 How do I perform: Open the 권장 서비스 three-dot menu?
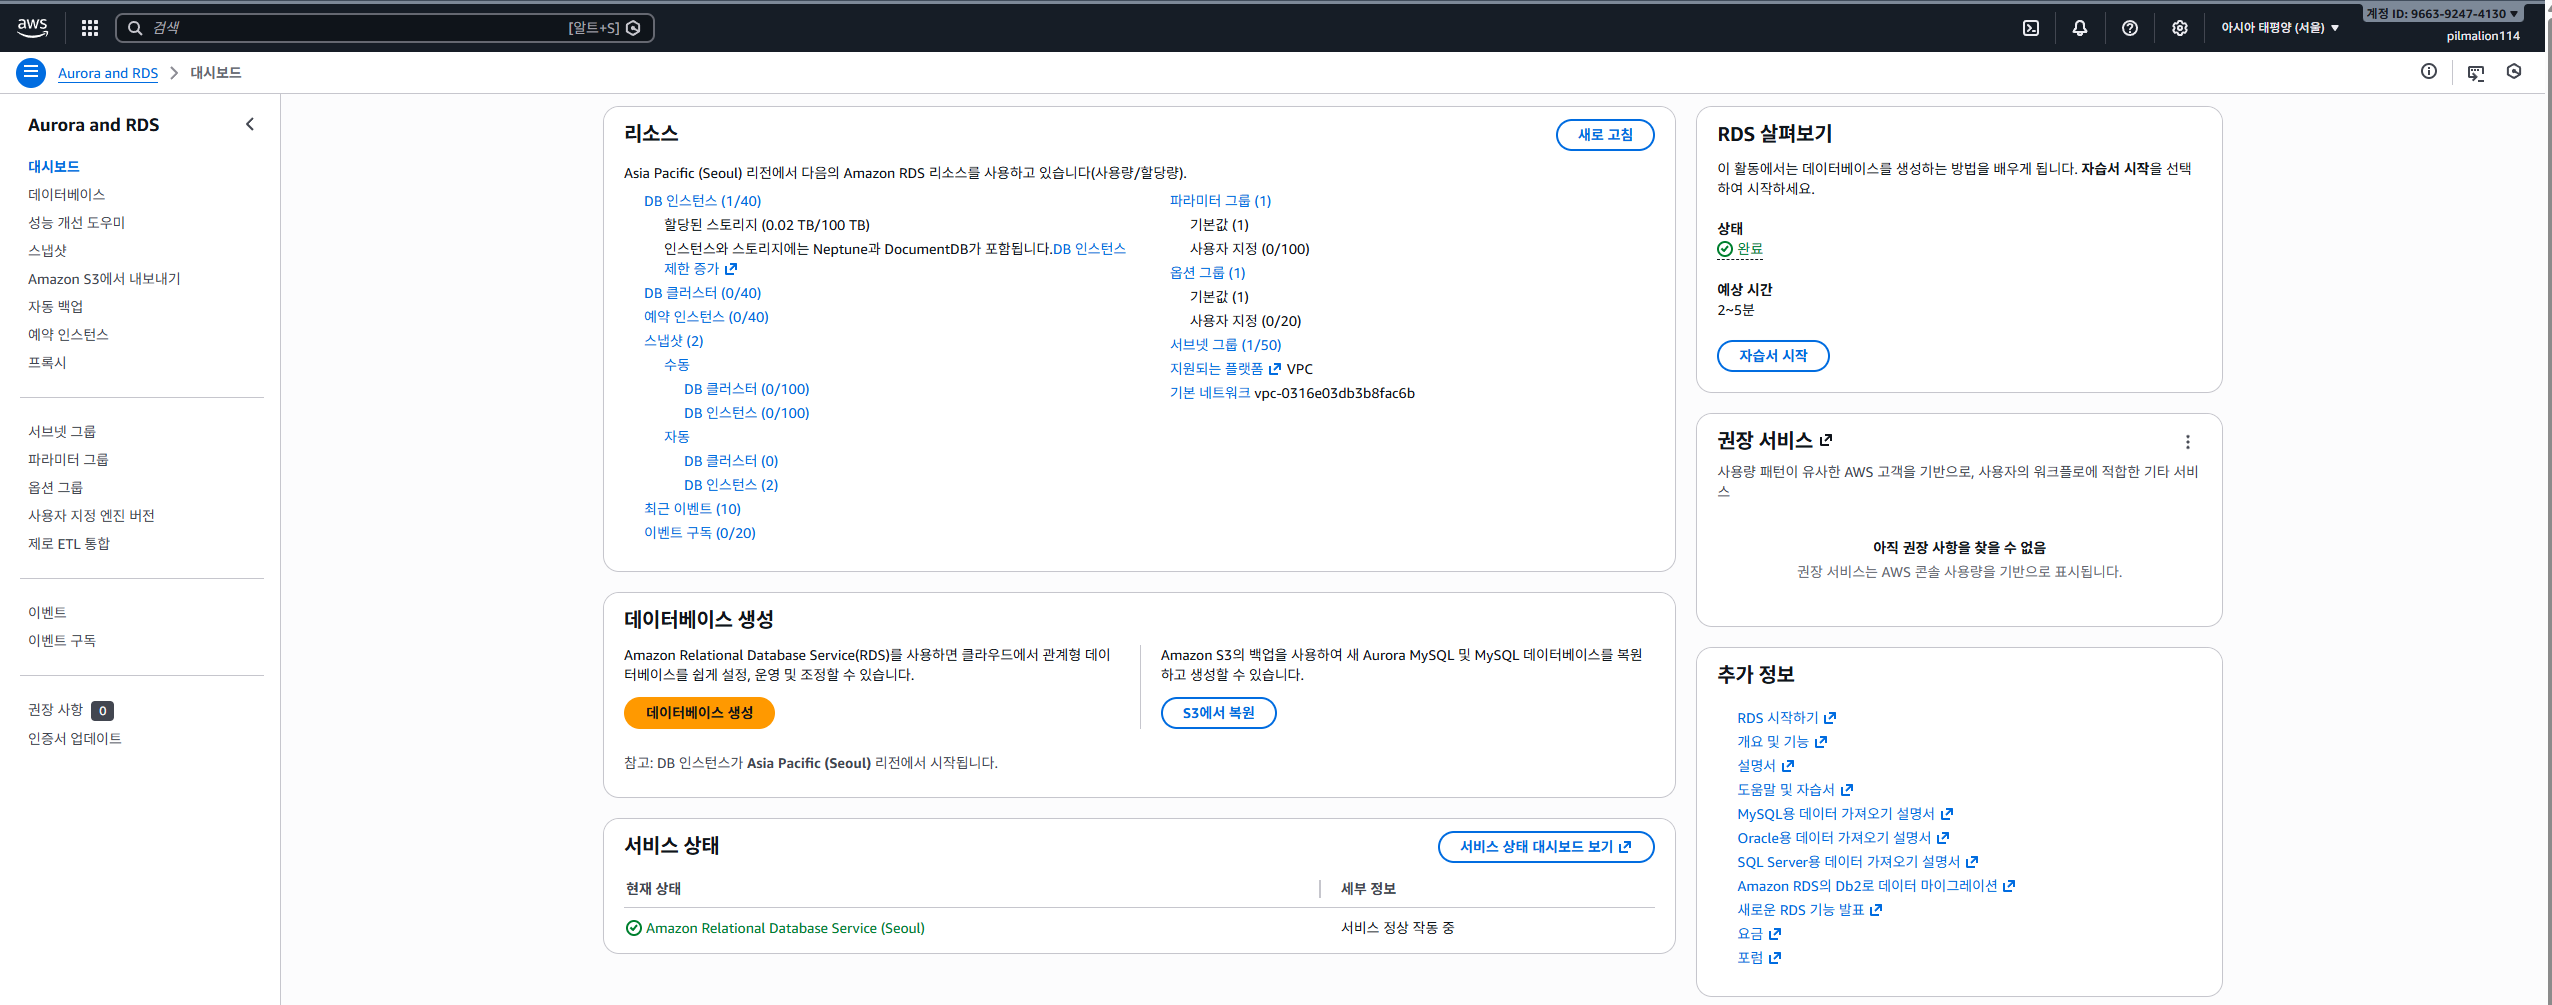[2188, 442]
